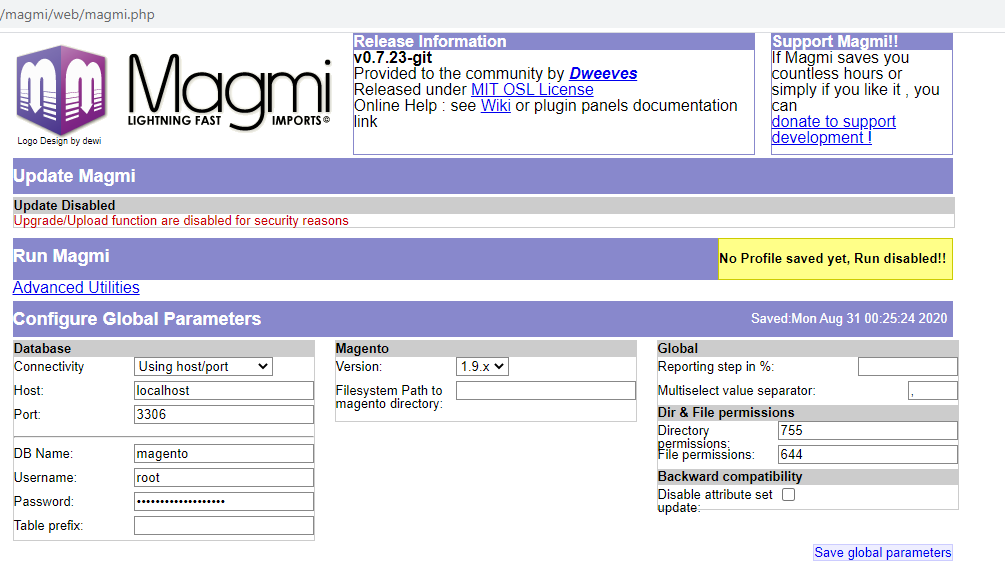This screenshot has width=1005, height=562.
Task: Click the Username field
Action: [224, 478]
